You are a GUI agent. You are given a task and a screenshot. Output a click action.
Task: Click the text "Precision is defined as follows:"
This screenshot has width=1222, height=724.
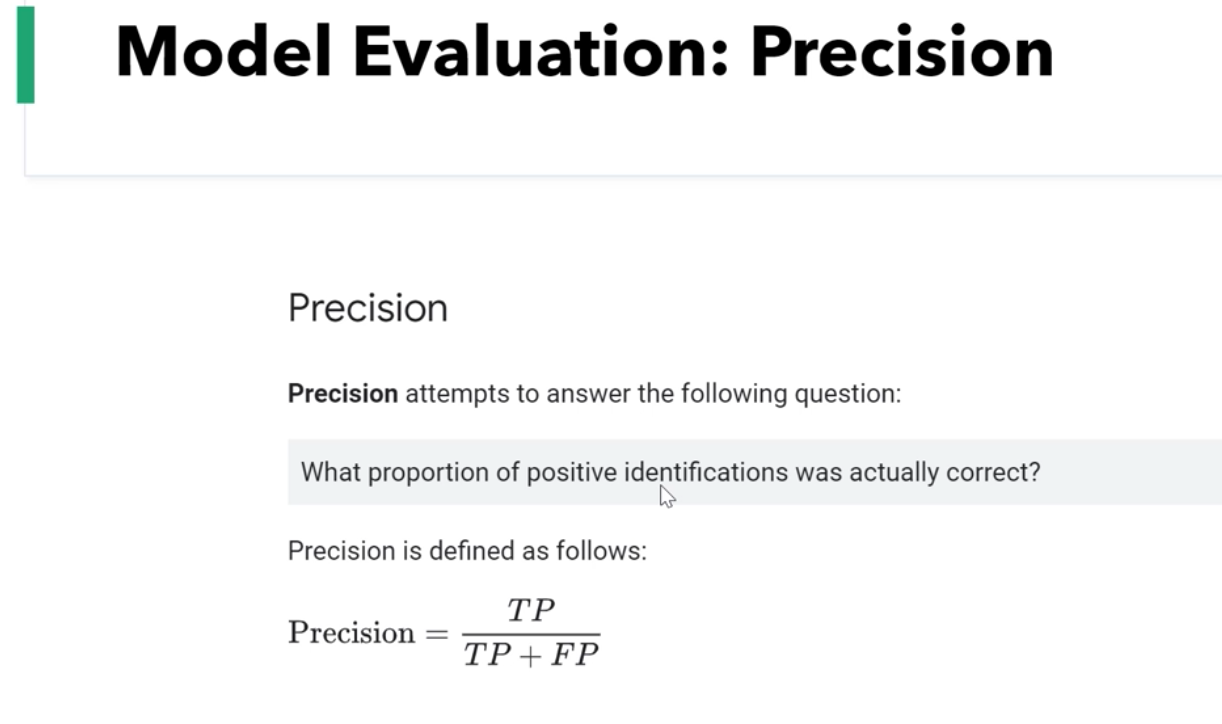[x=467, y=551]
